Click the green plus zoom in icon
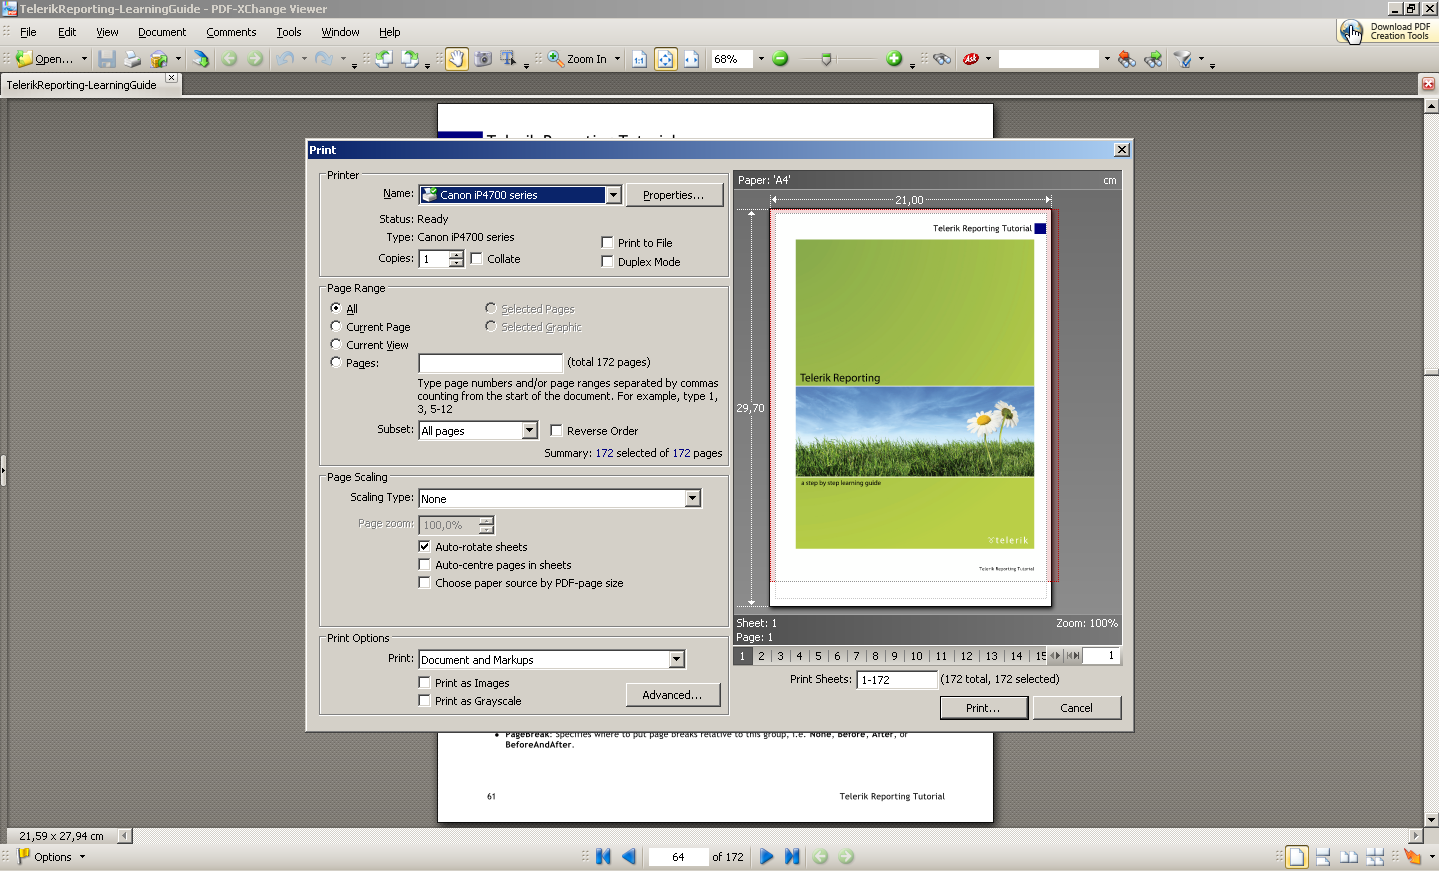 894,59
